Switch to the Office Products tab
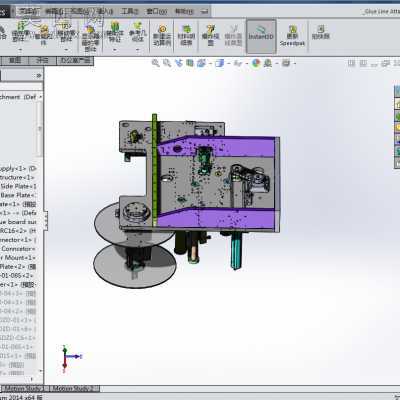The height and width of the screenshot is (400, 400). coord(75,60)
